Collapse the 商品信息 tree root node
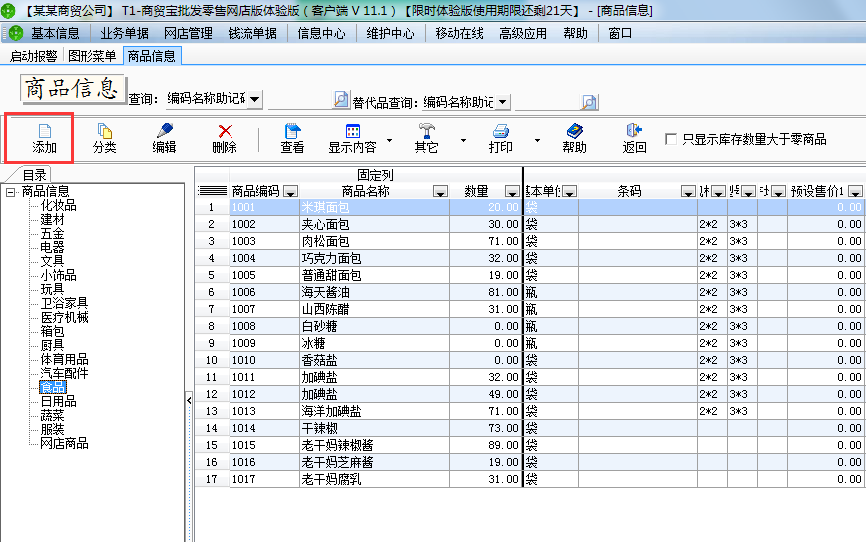The width and height of the screenshot is (866, 542). pos(10,192)
